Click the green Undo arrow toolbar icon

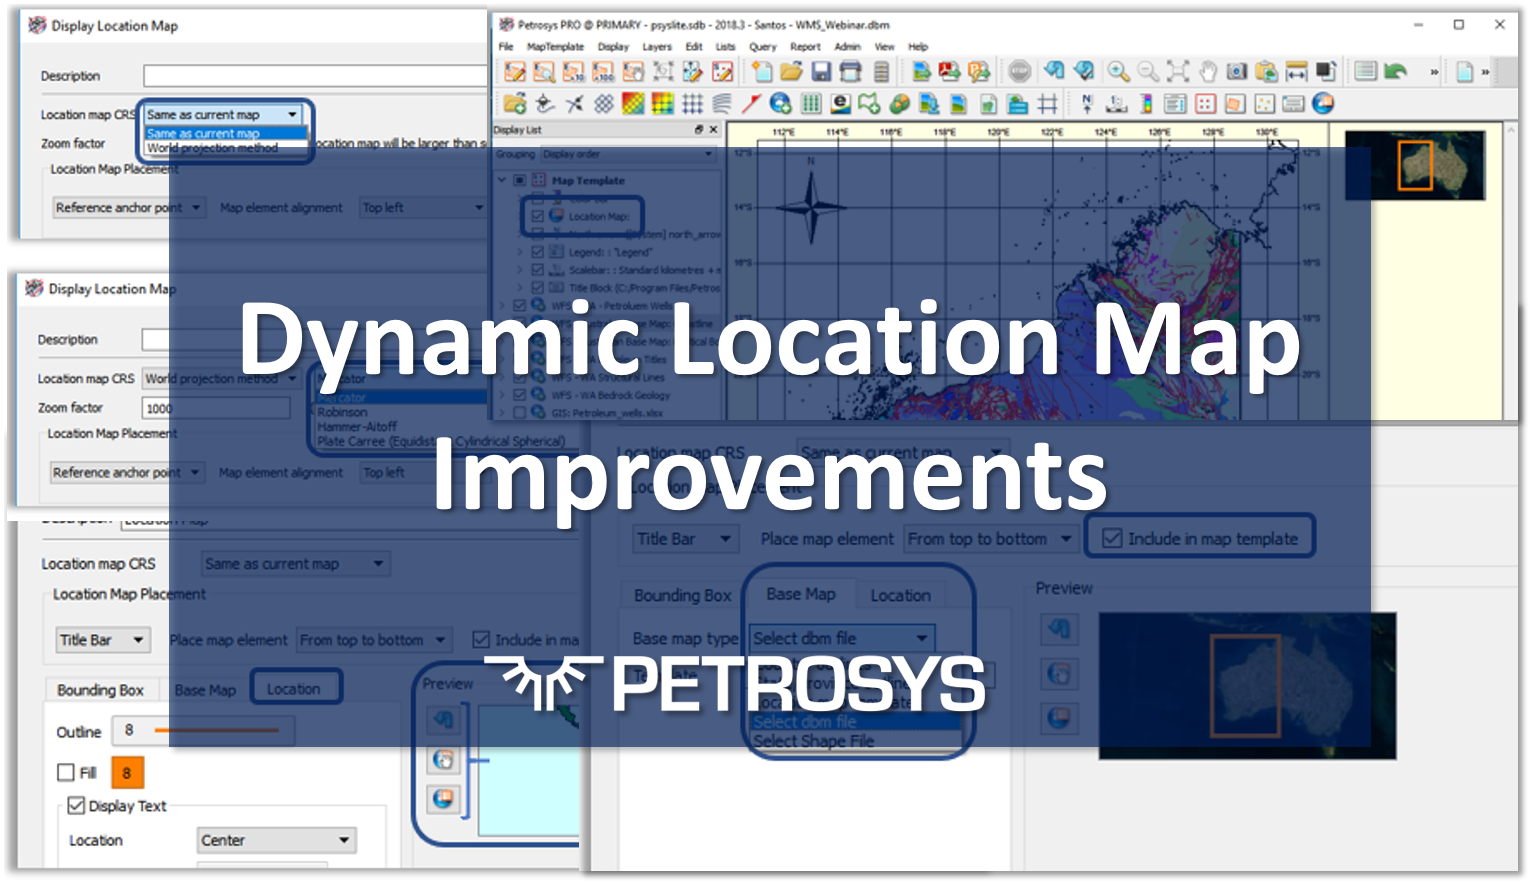(1395, 71)
